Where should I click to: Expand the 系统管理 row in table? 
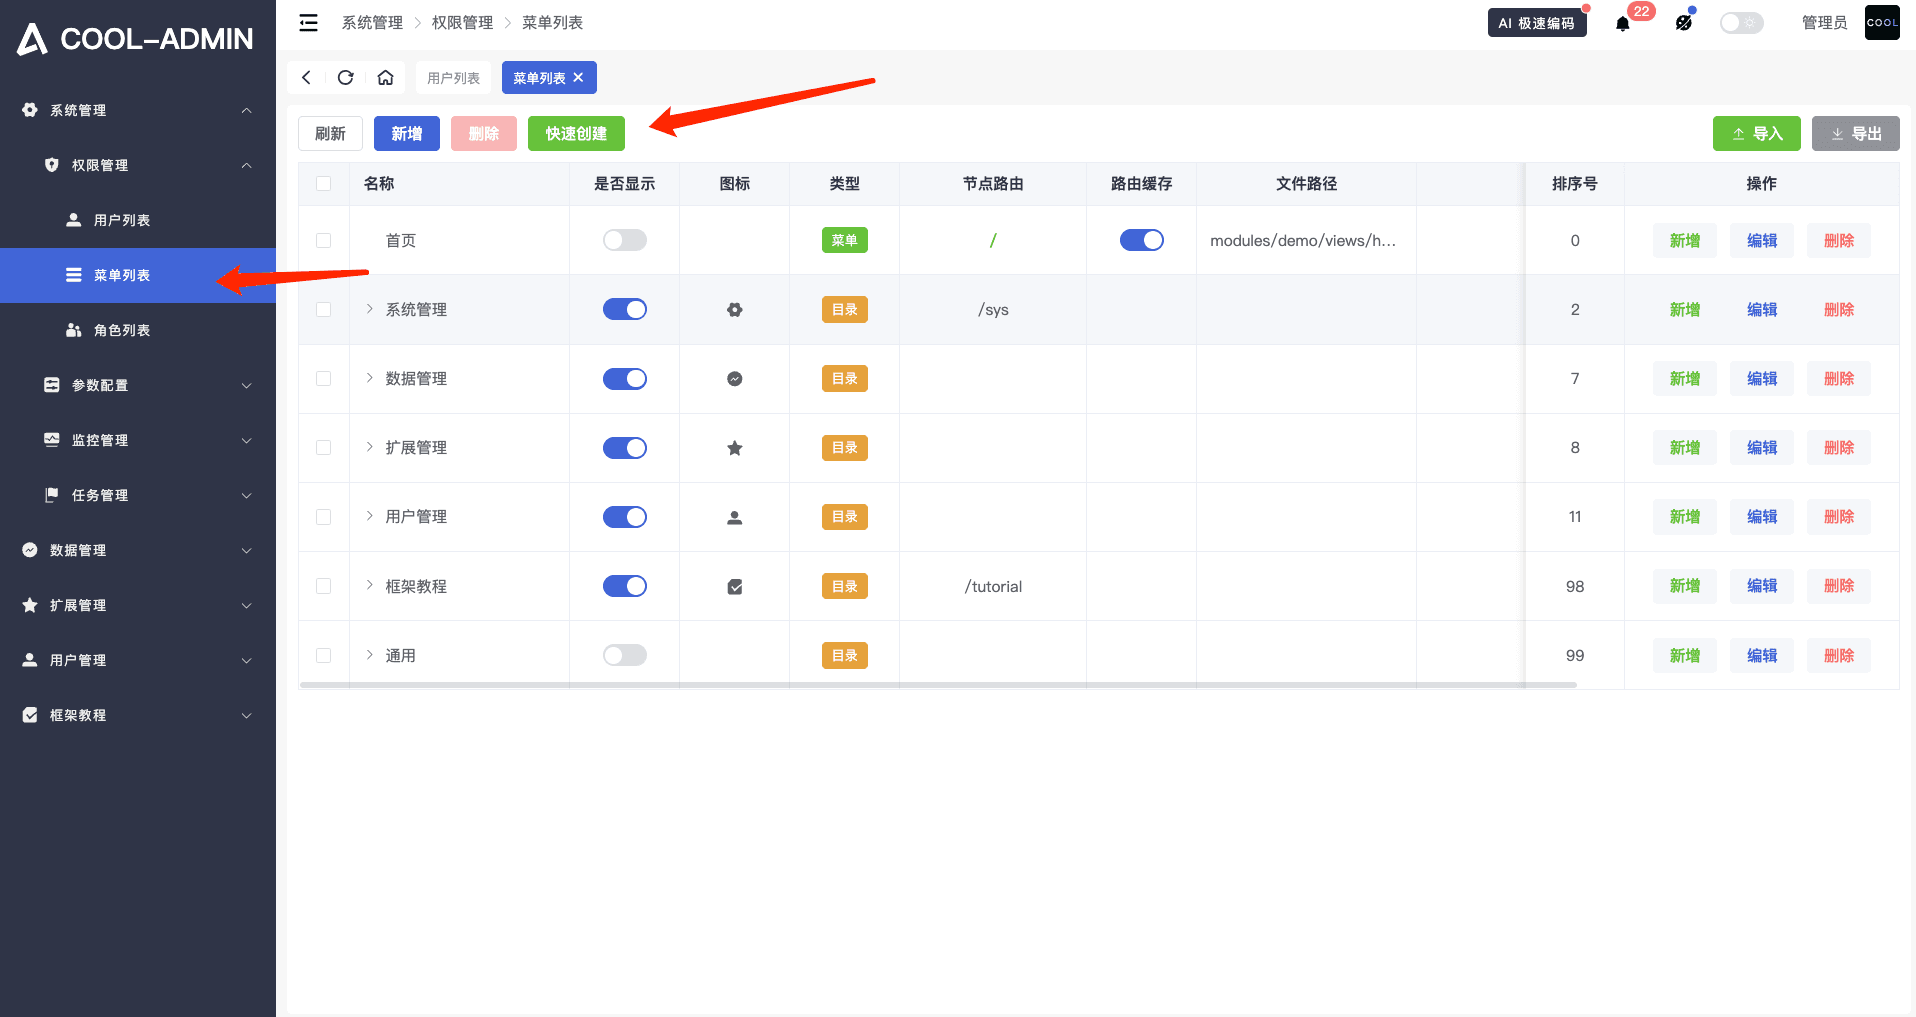coord(369,309)
